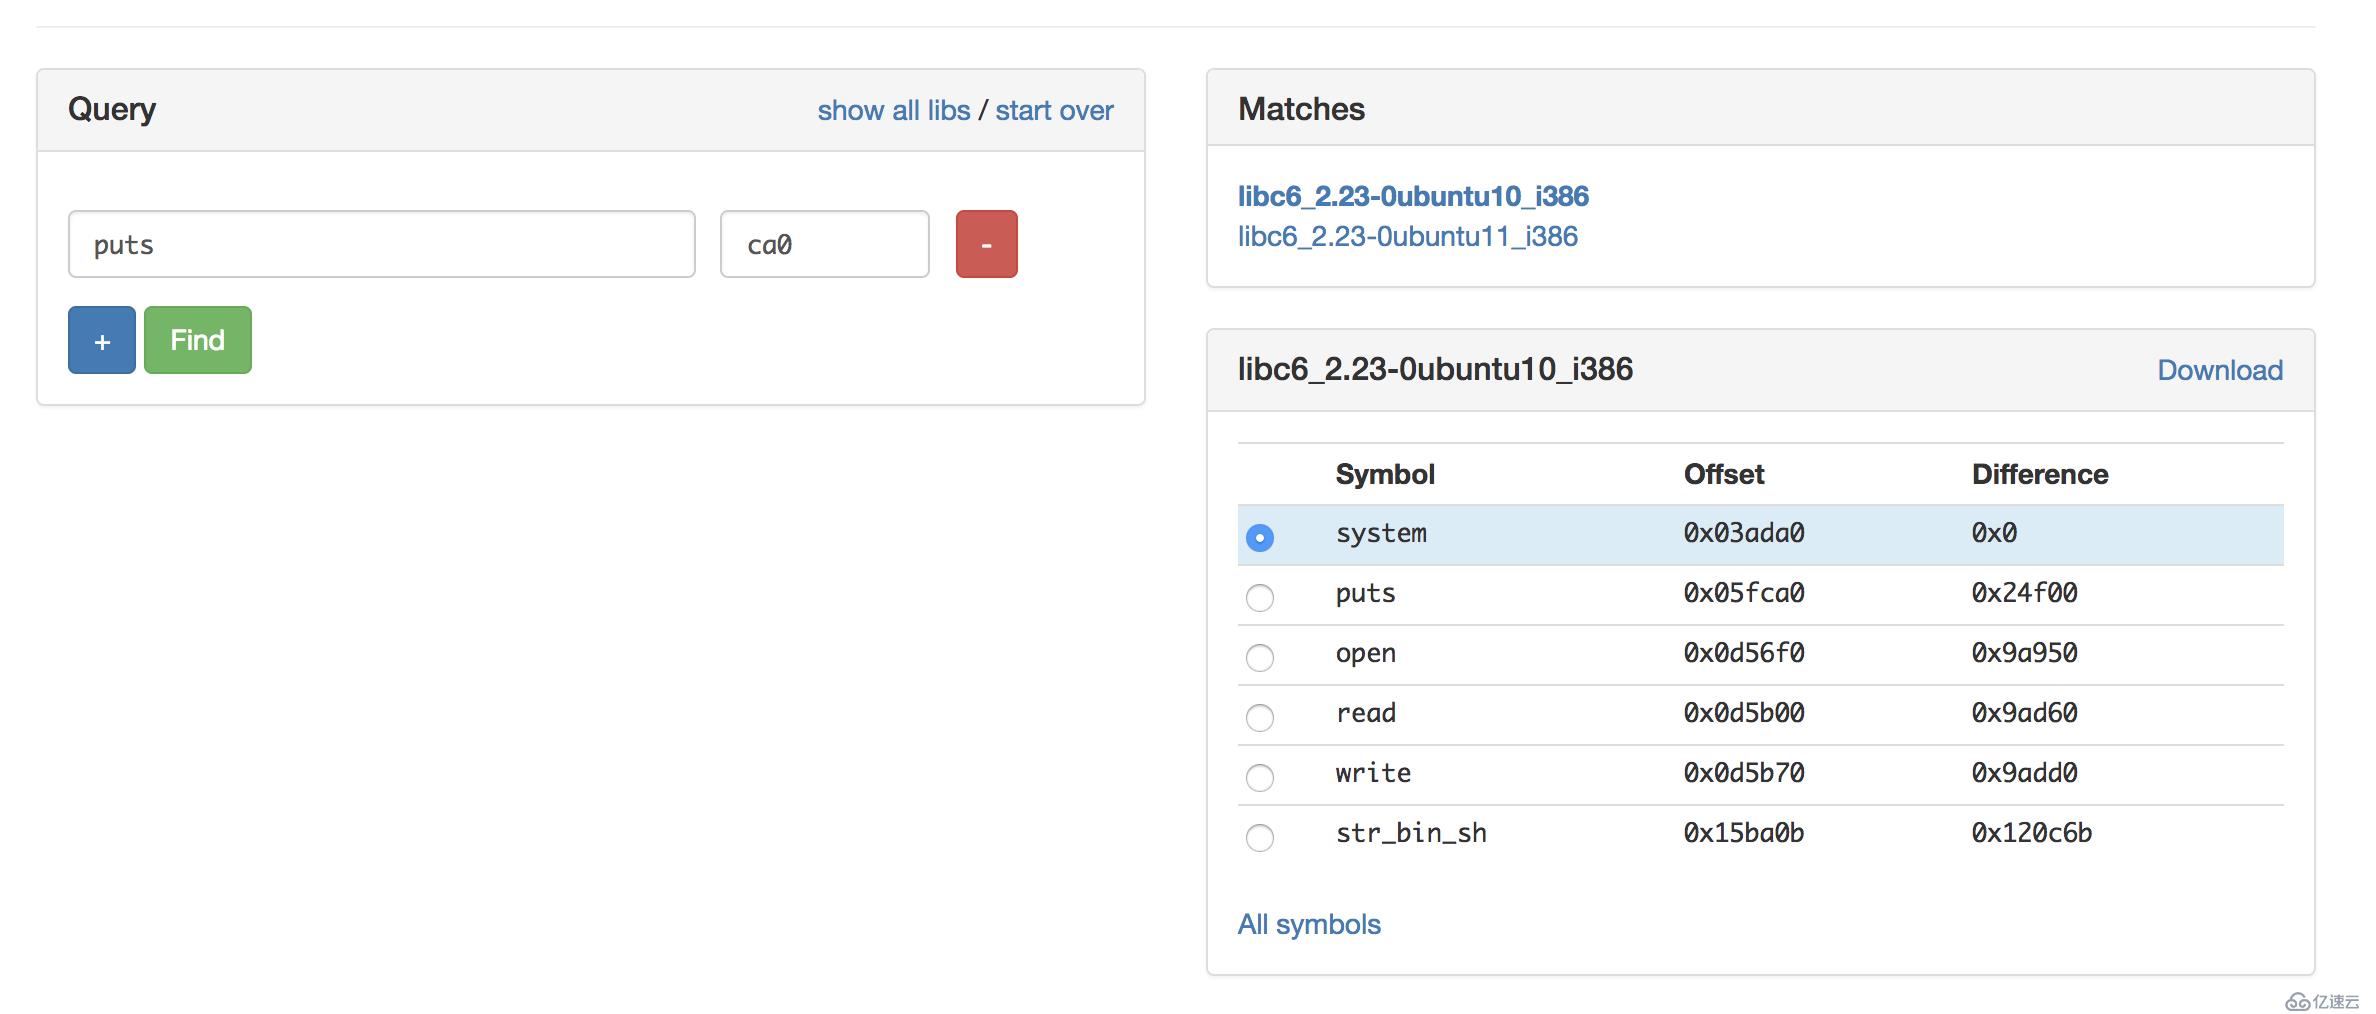Click the open offset value 0x0d56f0
This screenshot has width=2376, height=1014.
pyautogui.click(x=1744, y=653)
